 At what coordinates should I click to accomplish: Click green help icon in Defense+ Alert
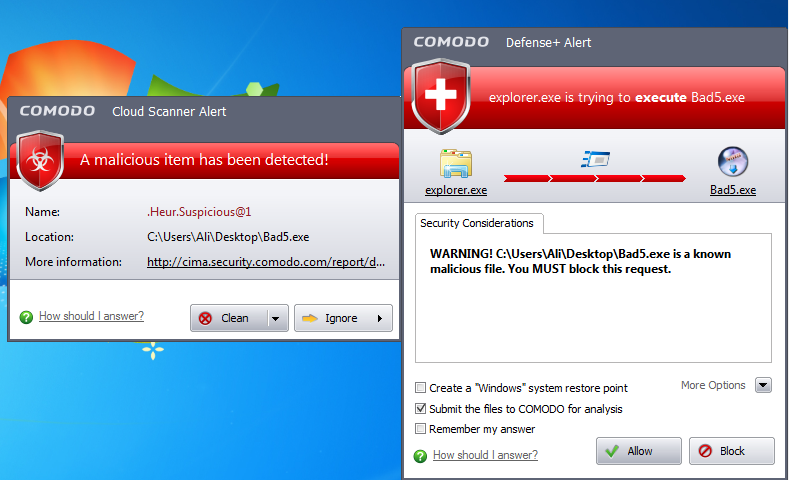420,456
